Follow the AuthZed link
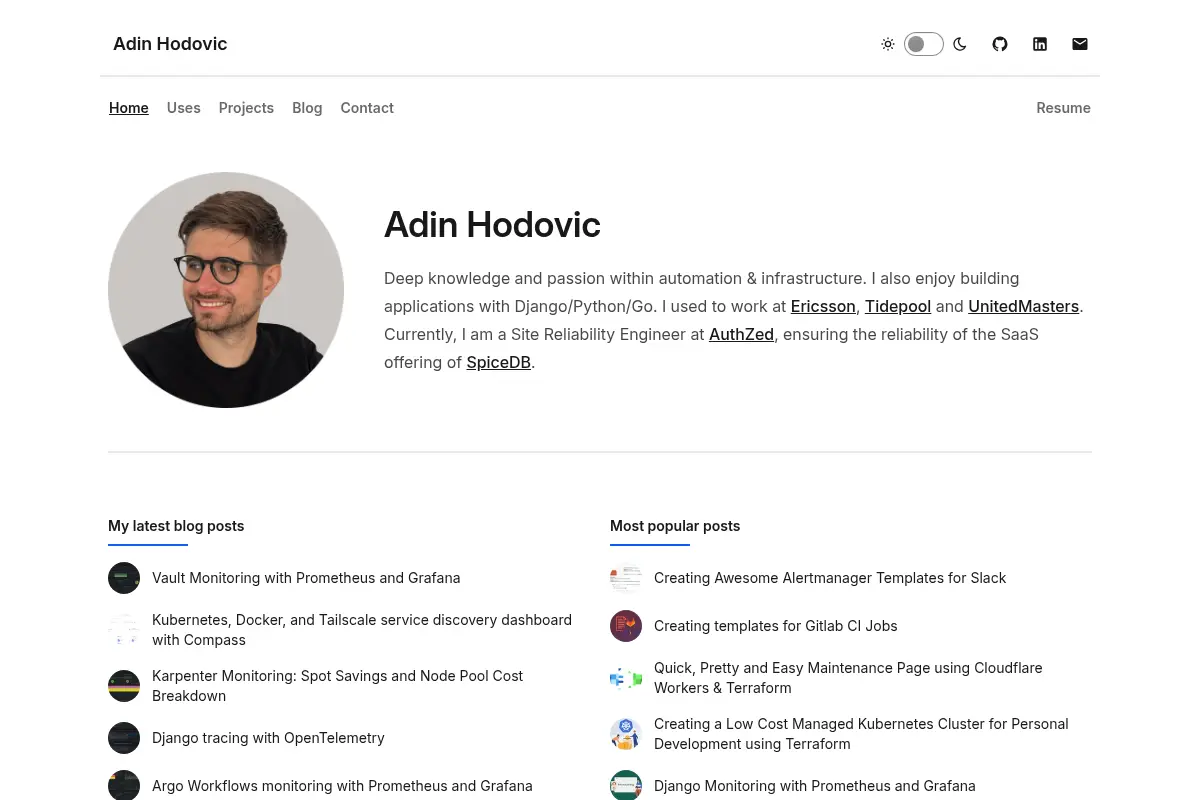 point(741,334)
